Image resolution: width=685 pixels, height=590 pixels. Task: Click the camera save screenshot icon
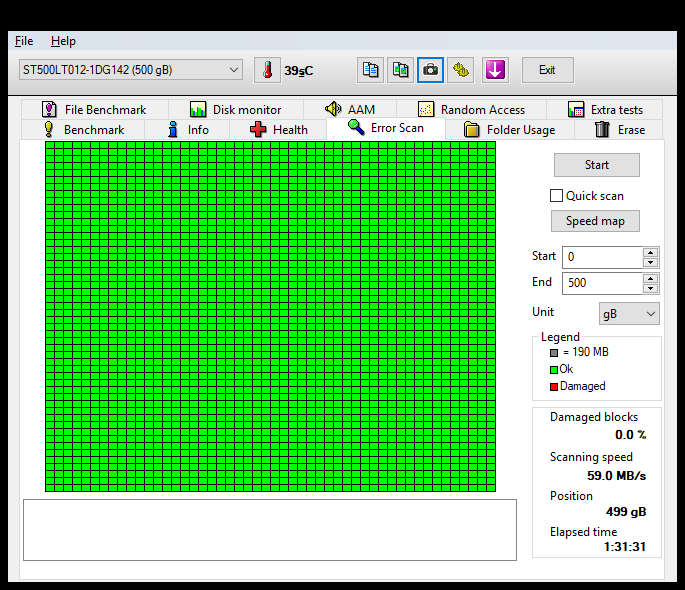pyautogui.click(x=430, y=70)
